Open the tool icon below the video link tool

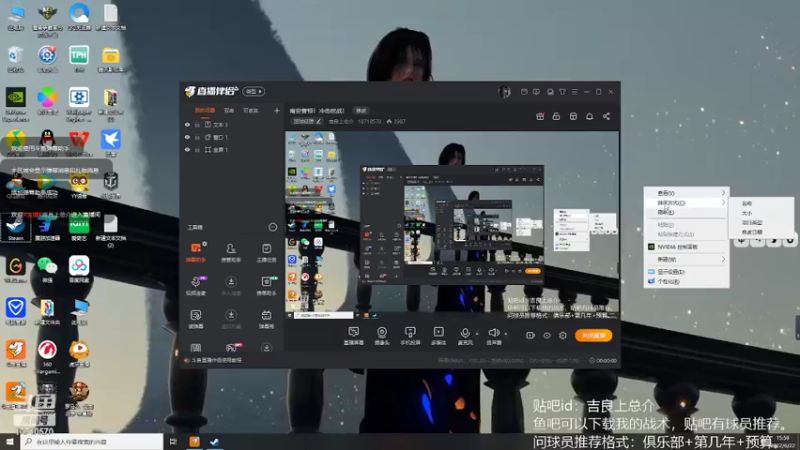(196, 319)
